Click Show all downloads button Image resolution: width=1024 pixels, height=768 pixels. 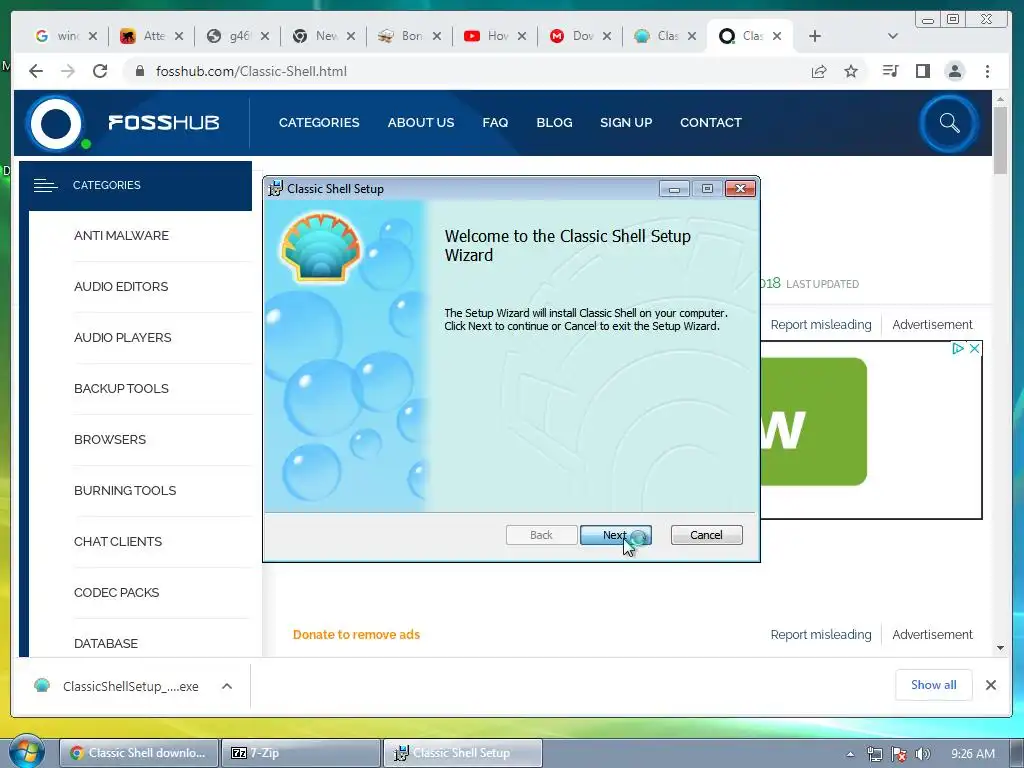pos(933,685)
